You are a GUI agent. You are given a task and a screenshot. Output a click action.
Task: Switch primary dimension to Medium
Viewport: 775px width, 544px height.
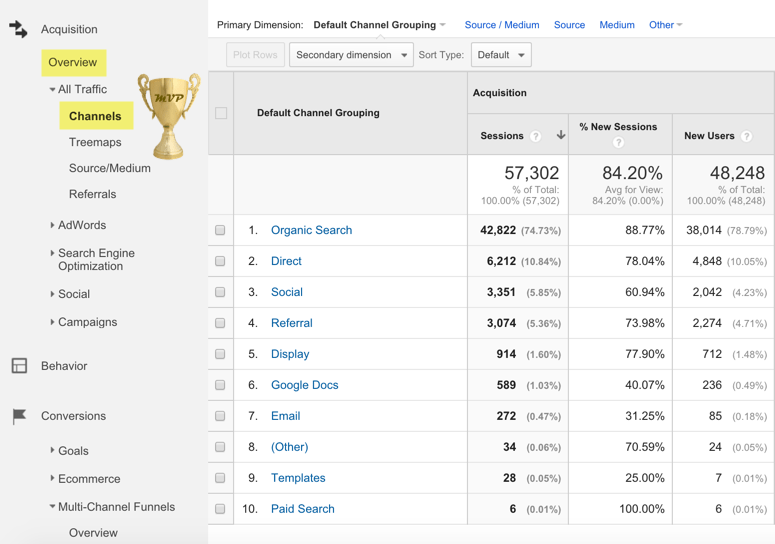point(617,25)
